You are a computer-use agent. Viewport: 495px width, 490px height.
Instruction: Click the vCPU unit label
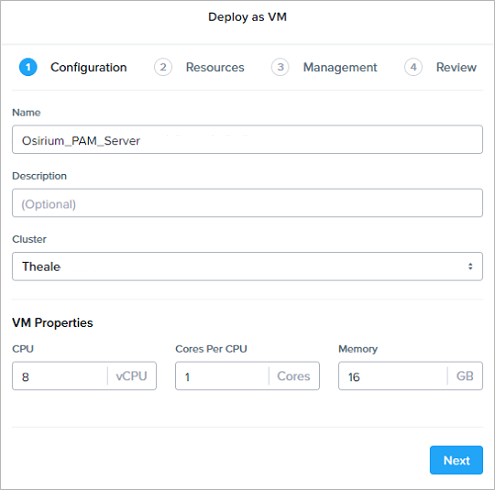pos(131,376)
